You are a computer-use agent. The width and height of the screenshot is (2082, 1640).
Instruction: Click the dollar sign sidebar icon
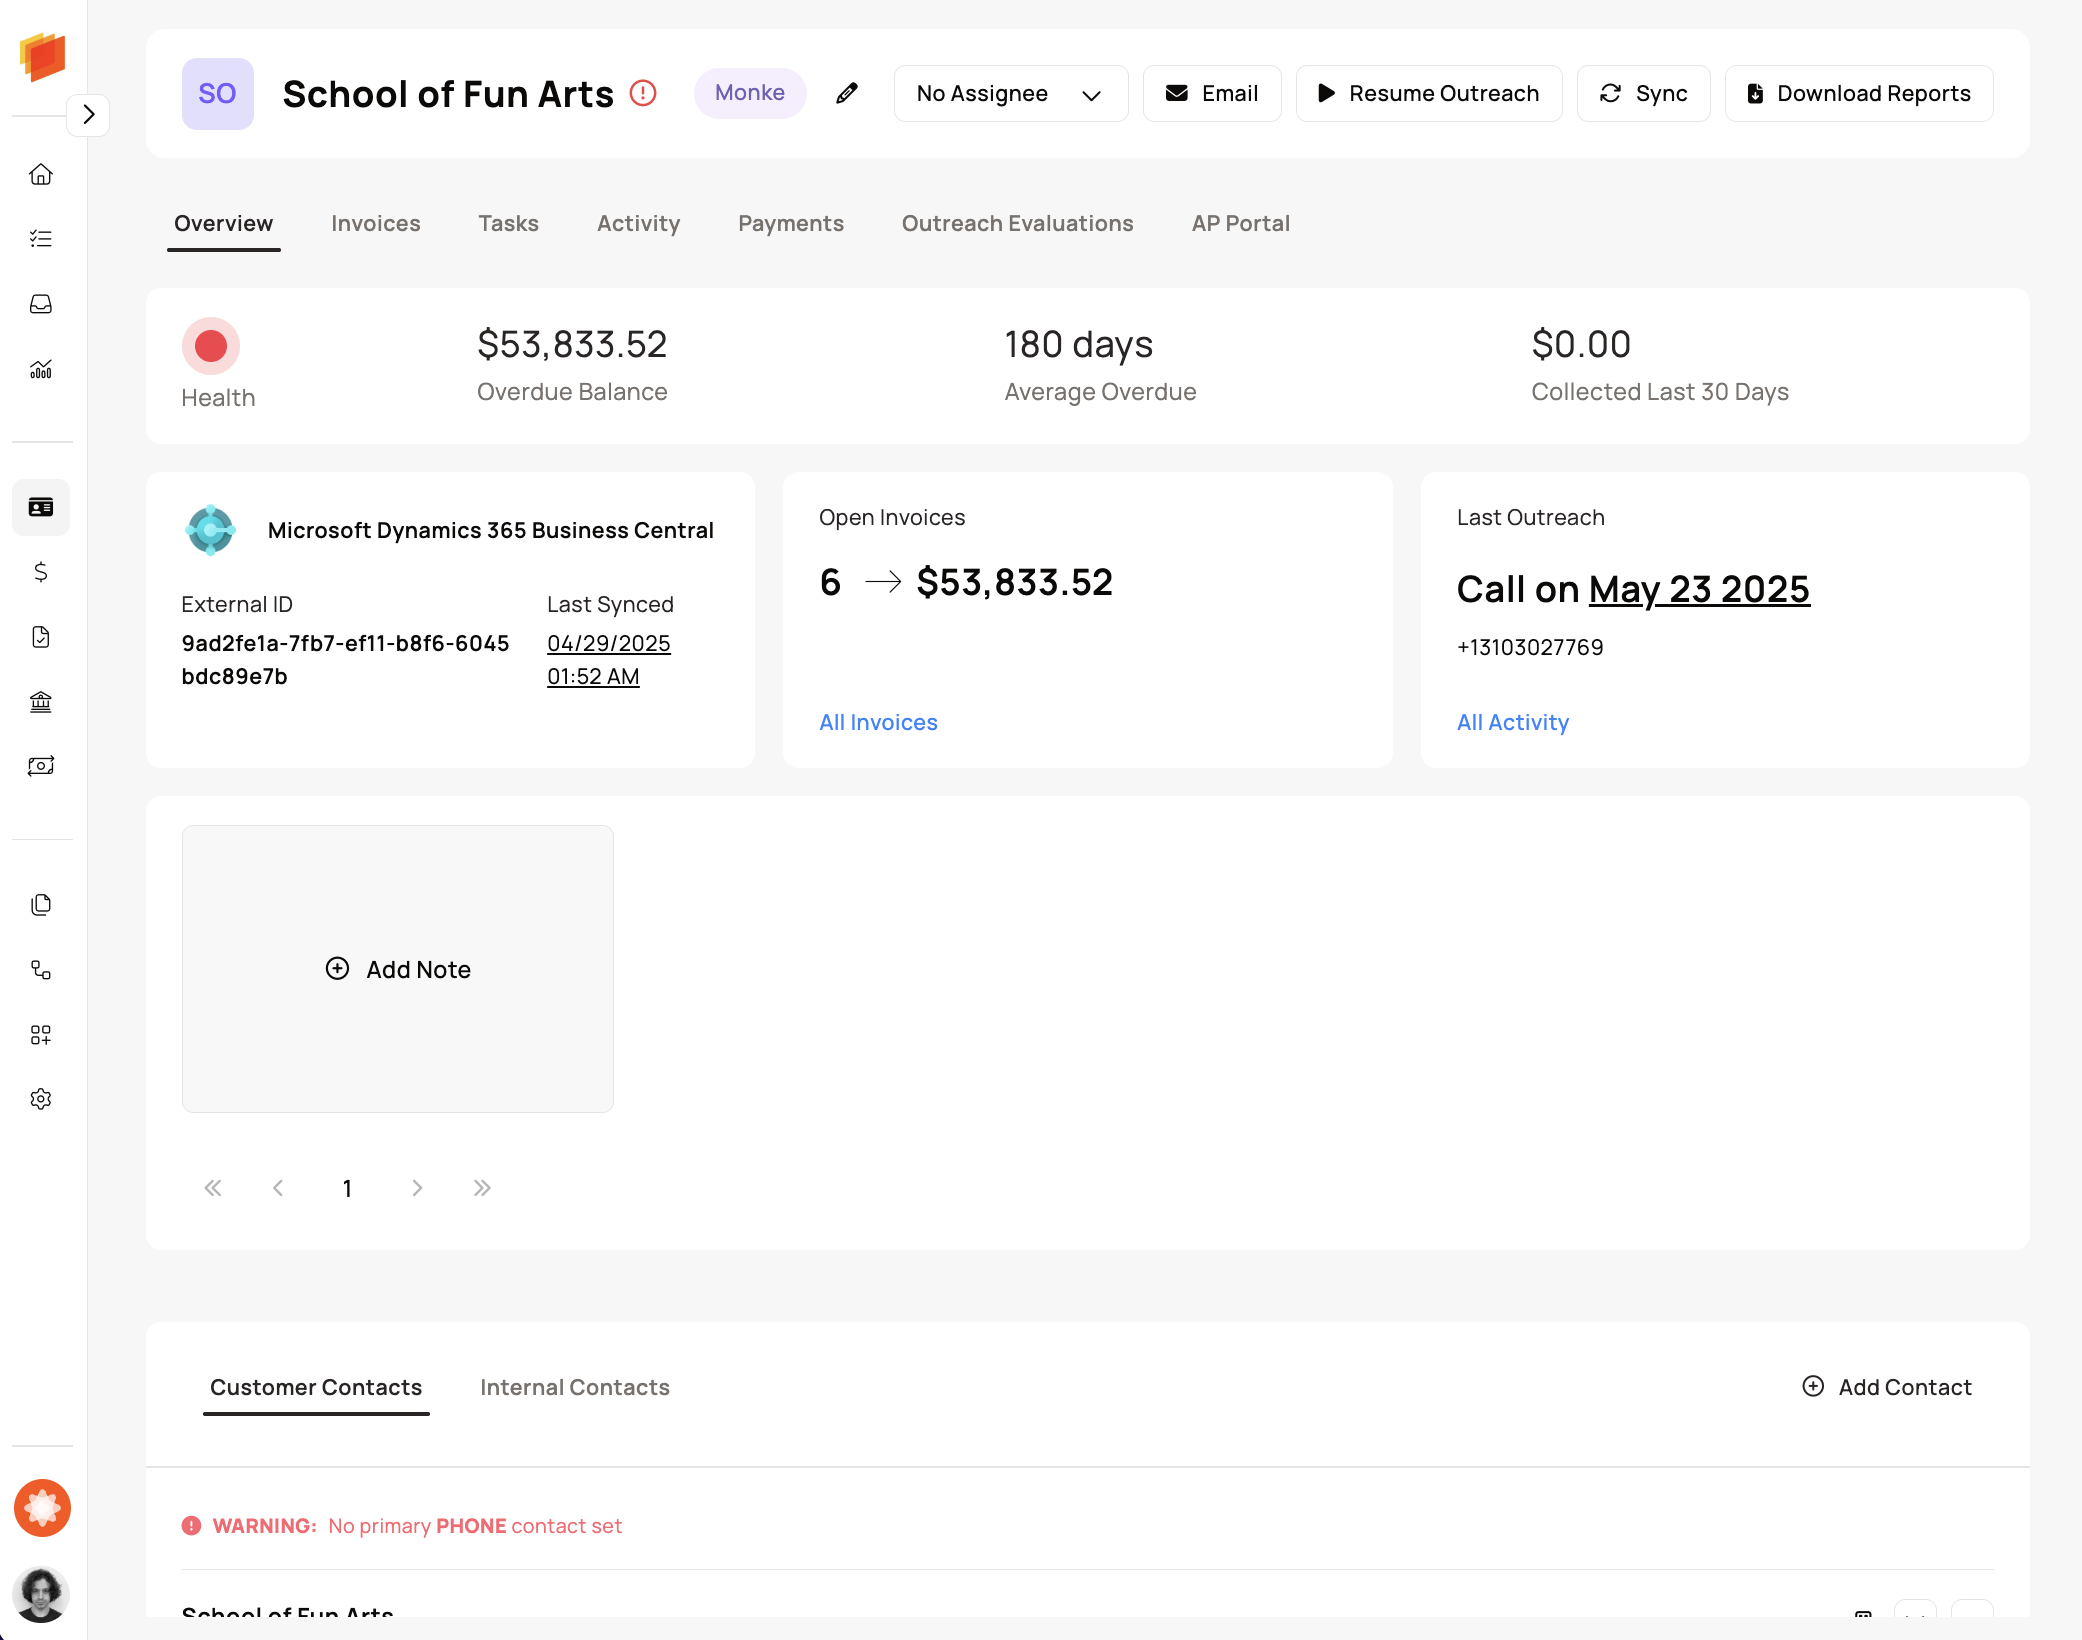pyautogui.click(x=41, y=572)
